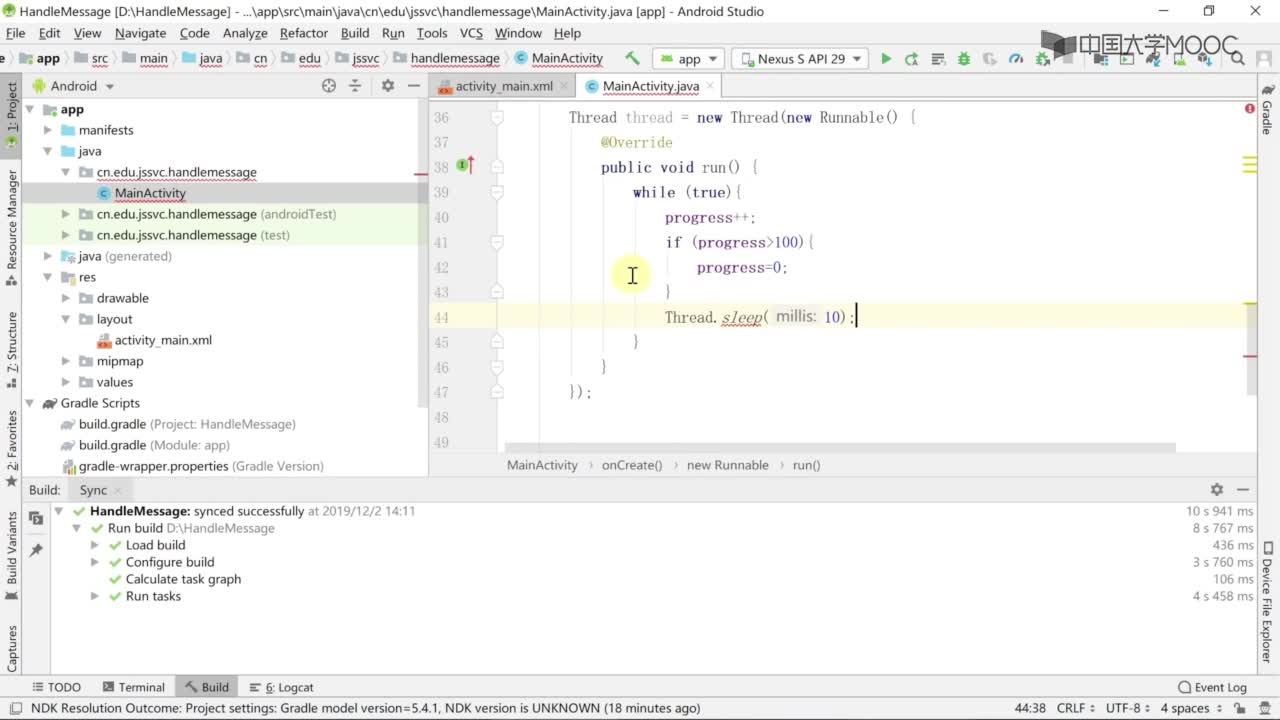The width and height of the screenshot is (1280, 720).
Task: Start debugging with the green bug icon
Action: (x=964, y=59)
